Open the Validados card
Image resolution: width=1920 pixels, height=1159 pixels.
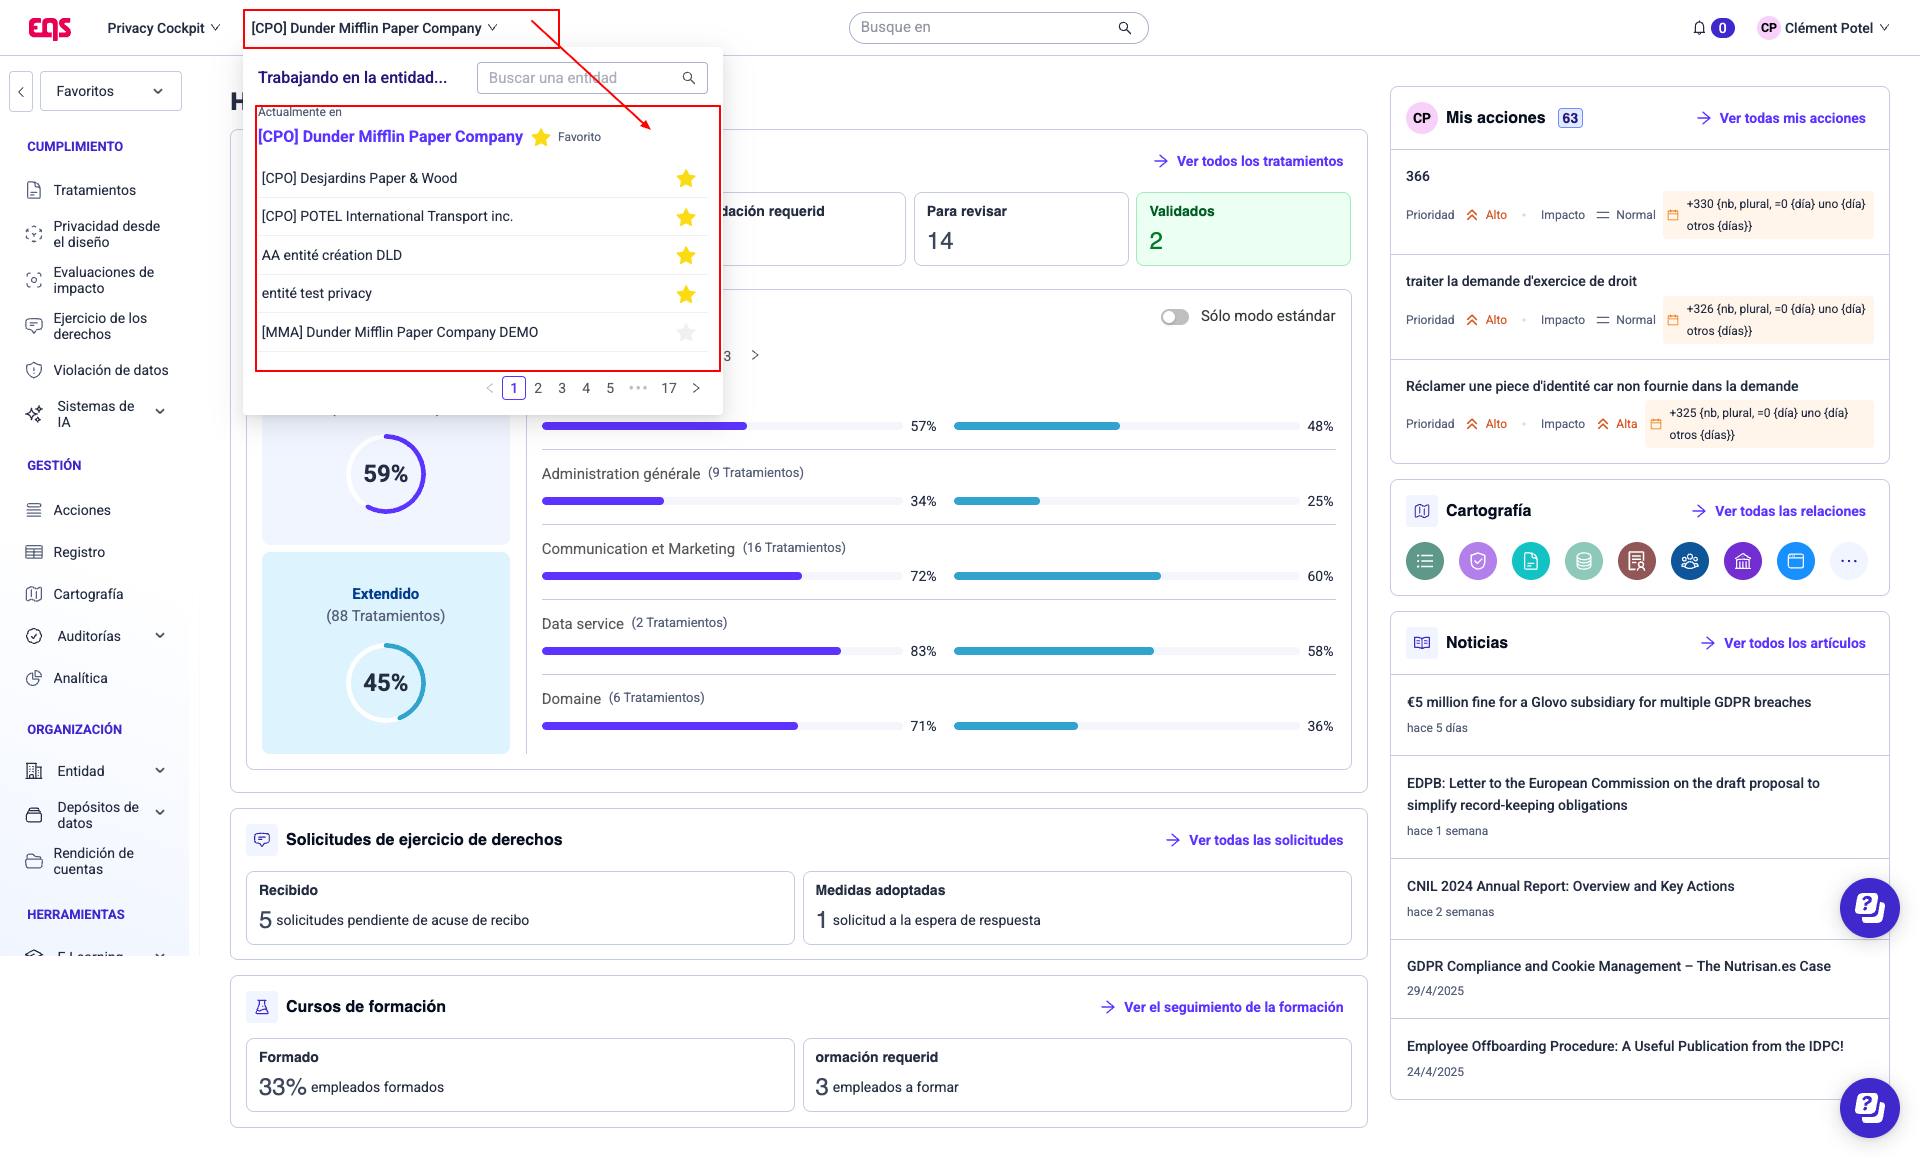tap(1243, 229)
